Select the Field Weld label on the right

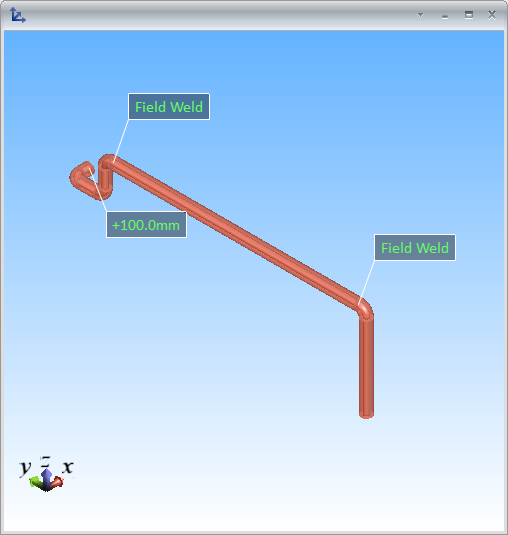(x=415, y=248)
